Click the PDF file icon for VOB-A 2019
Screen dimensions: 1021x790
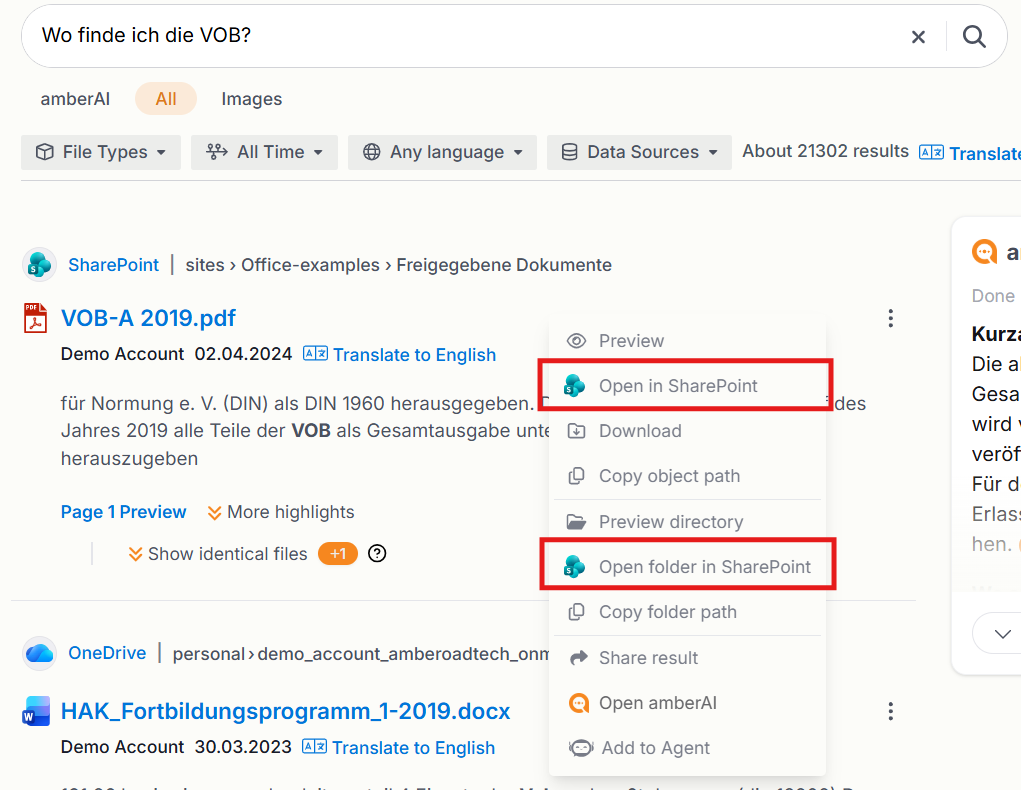(35, 318)
